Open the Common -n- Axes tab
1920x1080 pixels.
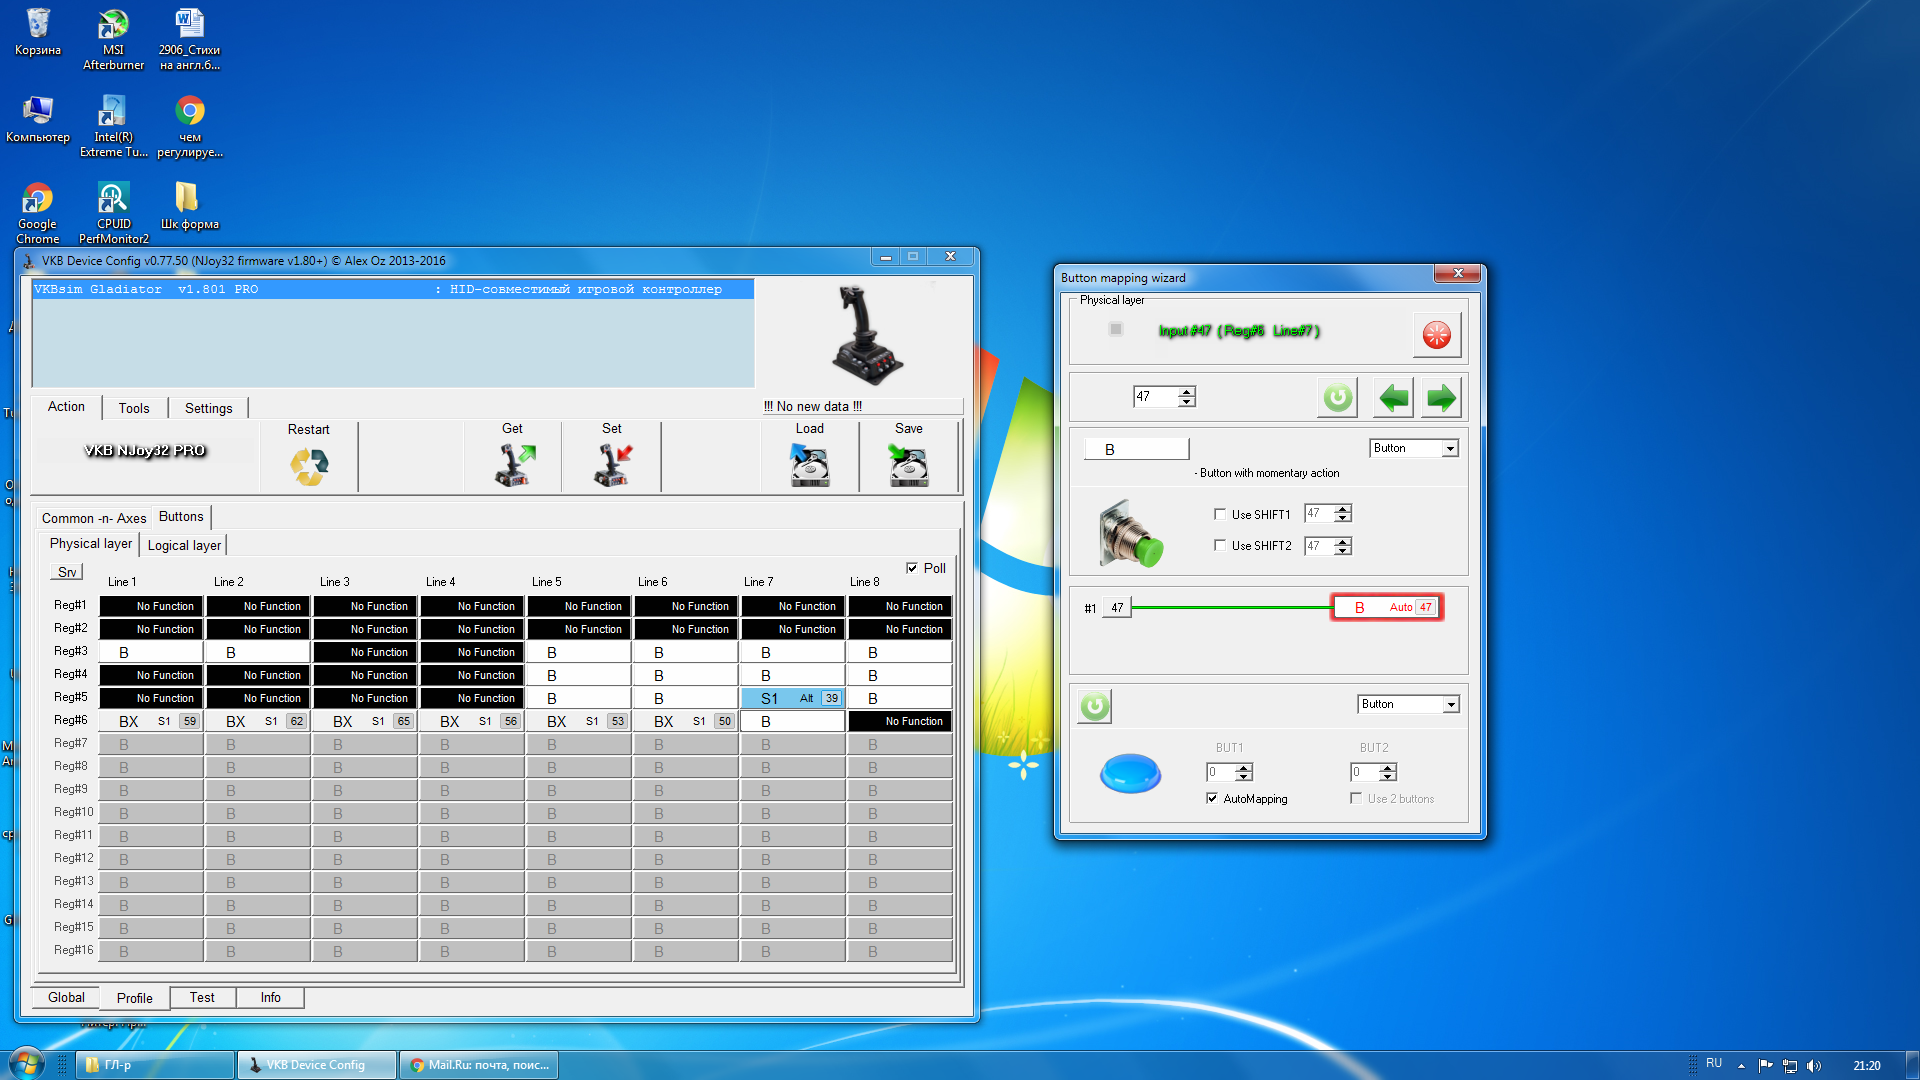(94, 518)
